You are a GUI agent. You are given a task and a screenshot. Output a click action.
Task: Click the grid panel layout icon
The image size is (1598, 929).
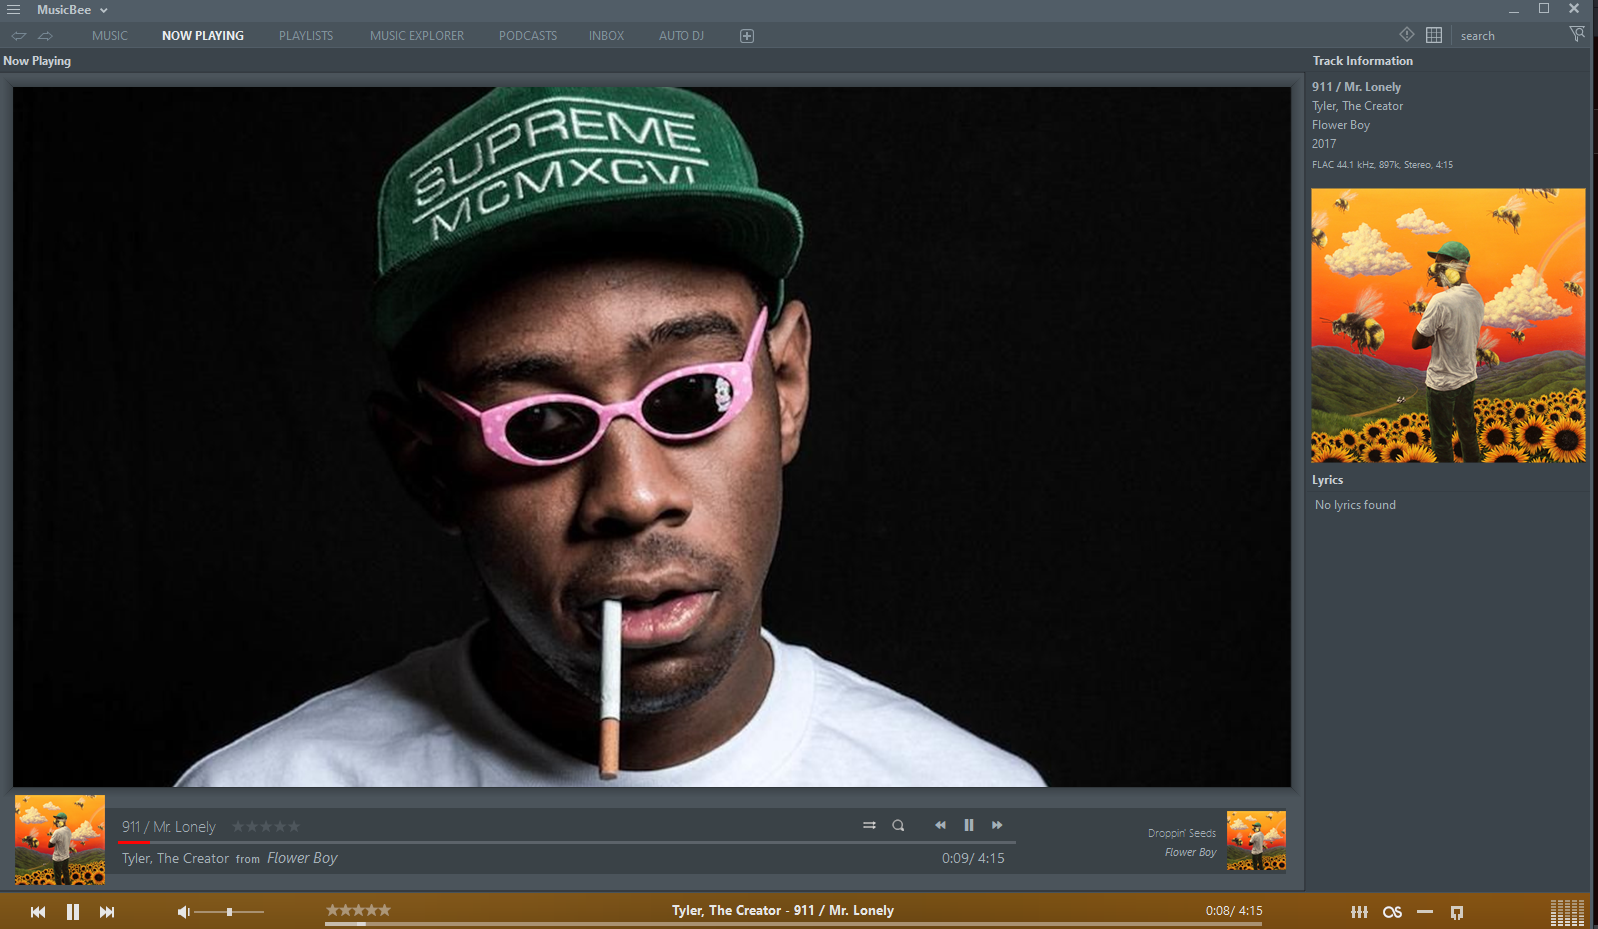[x=1433, y=35]
